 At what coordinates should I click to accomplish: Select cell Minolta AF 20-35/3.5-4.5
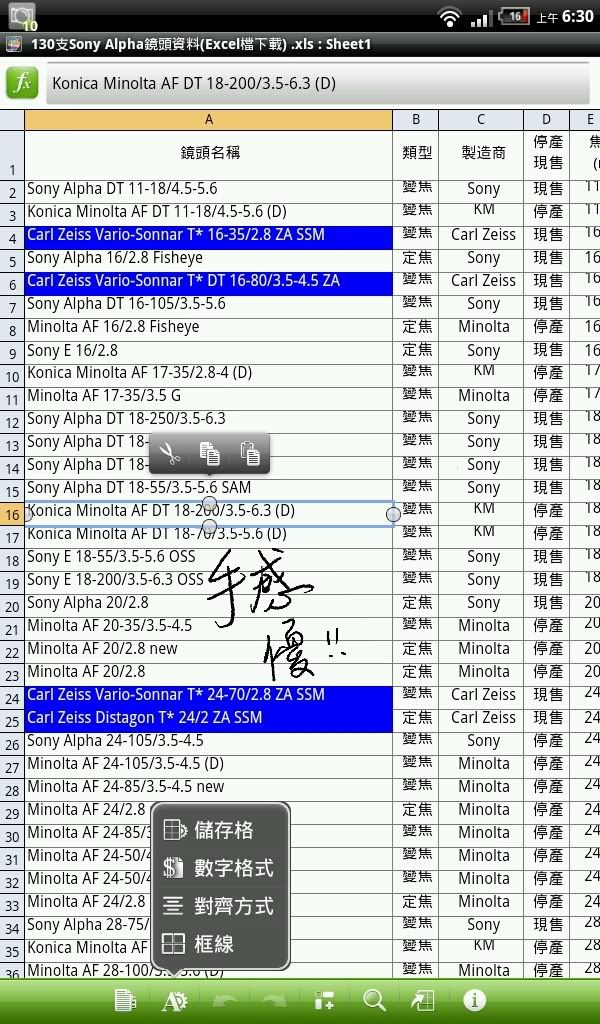(x=209, y=627)
